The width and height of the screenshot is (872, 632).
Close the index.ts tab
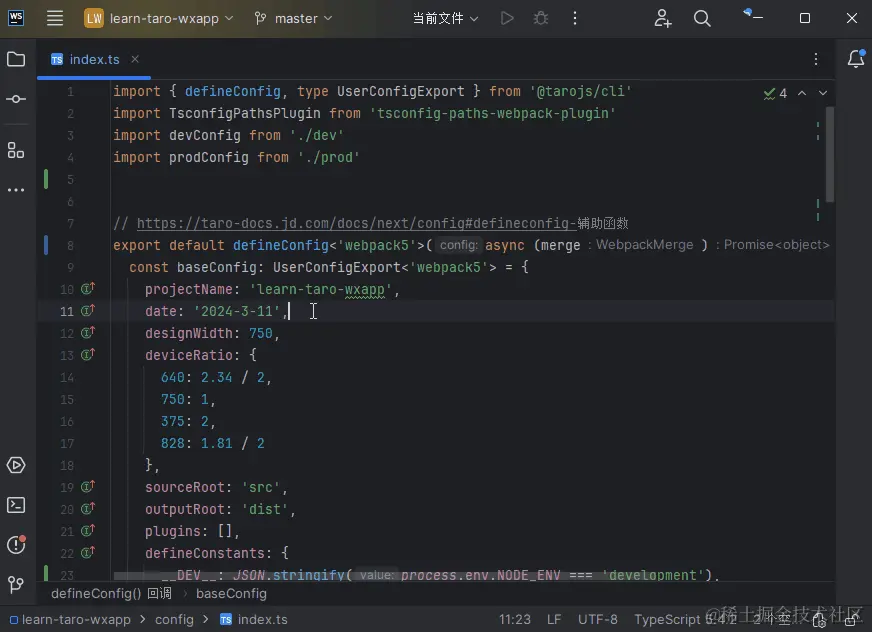[135, 59]
